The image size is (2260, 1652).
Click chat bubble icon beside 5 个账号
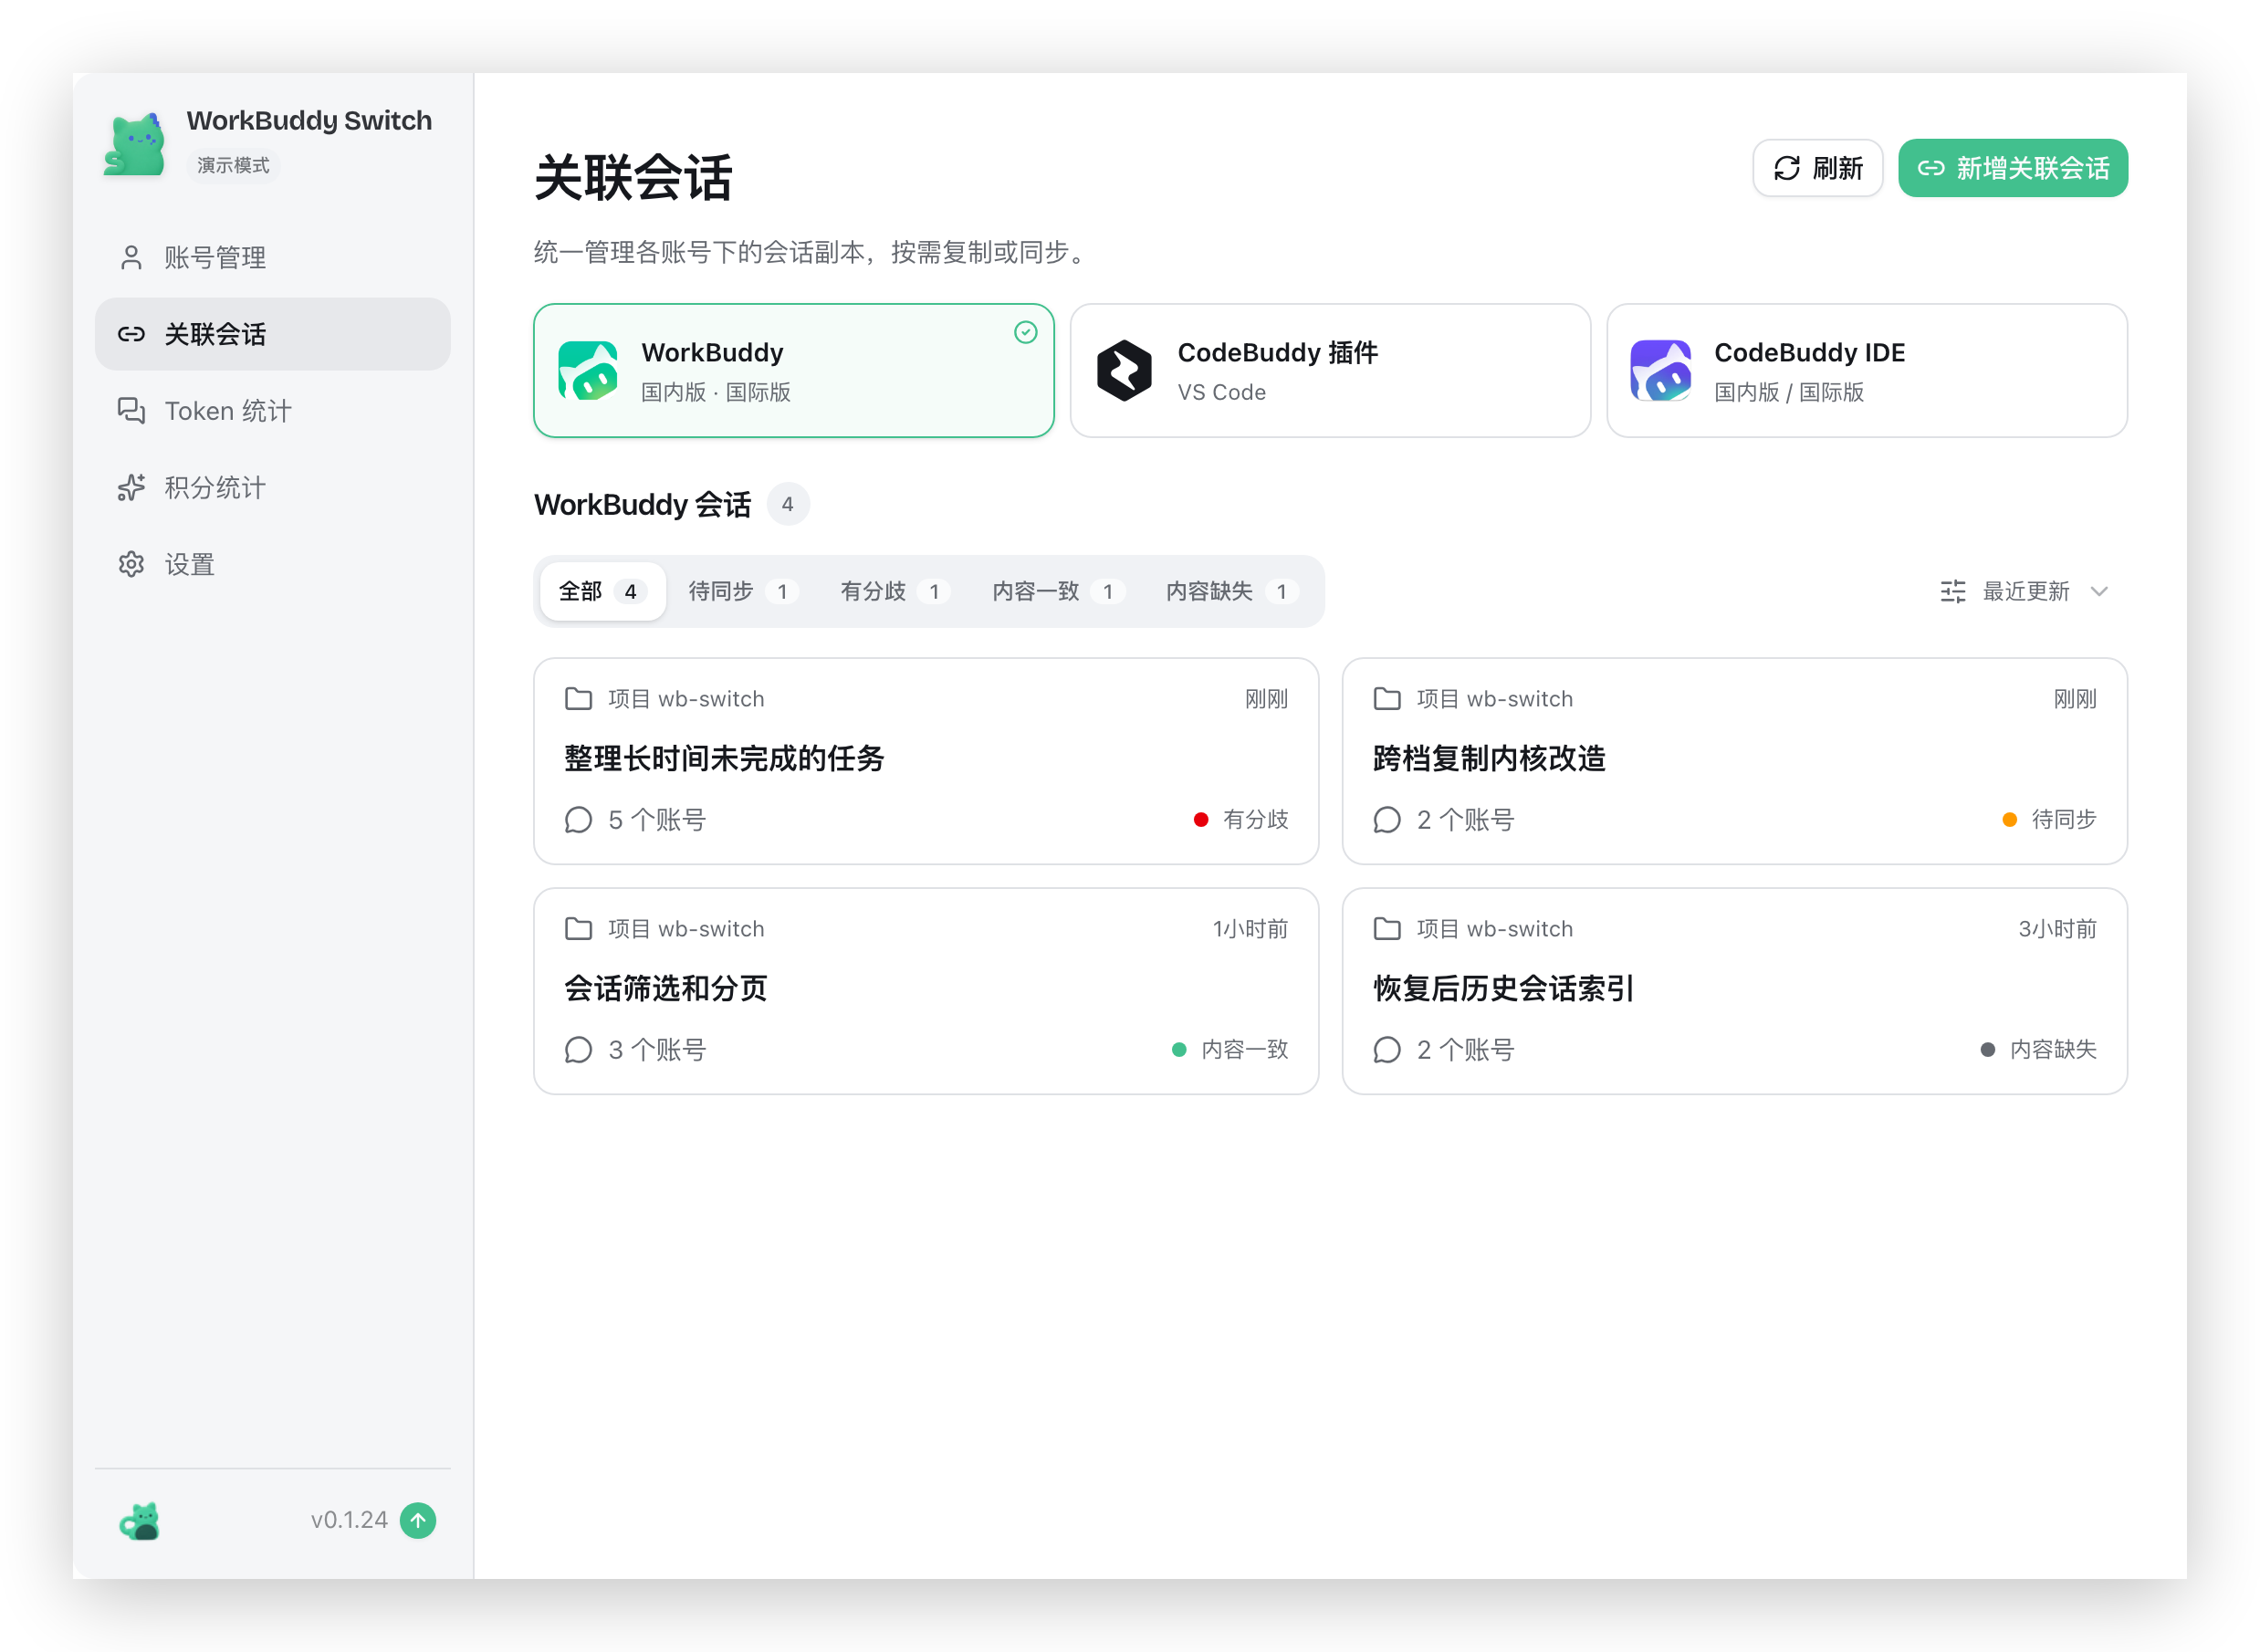[579, 820]
